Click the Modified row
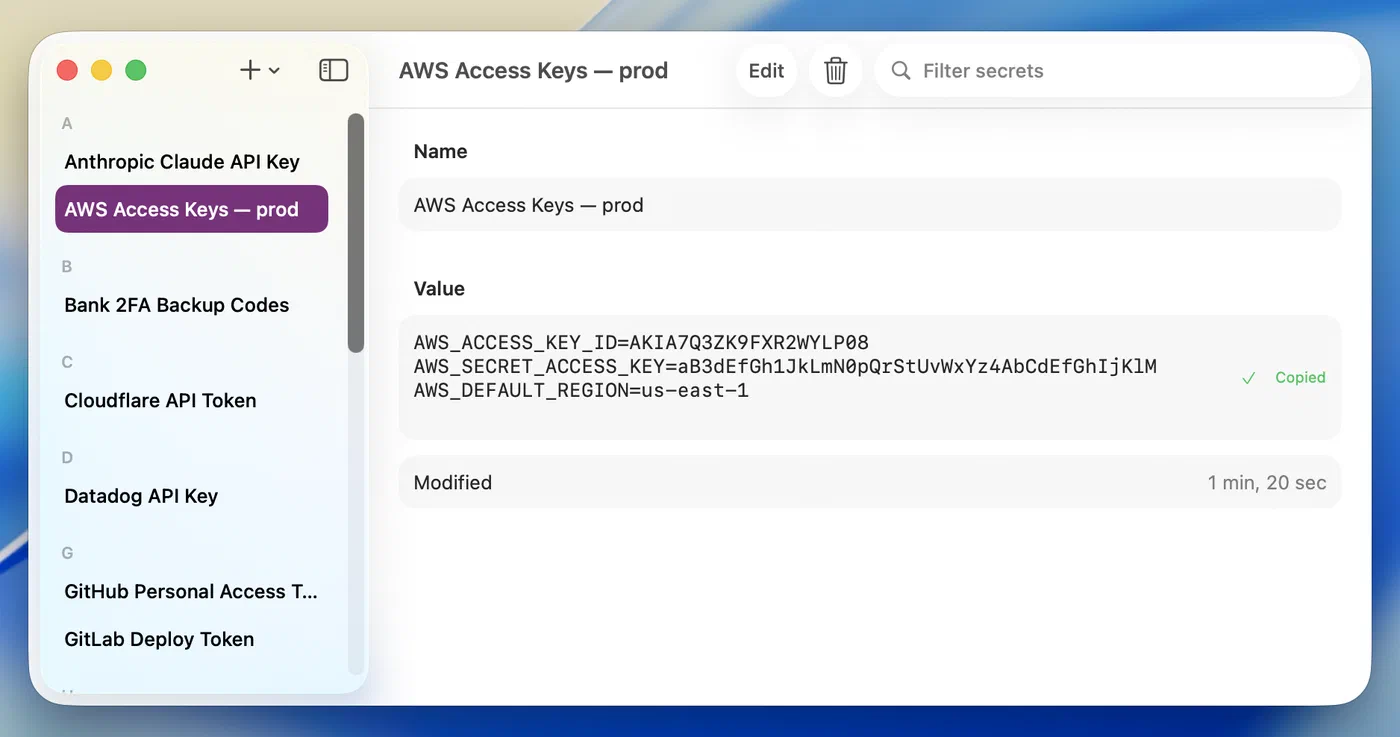Image resolution: width=1400 pixels, height=737 pixels. point(869,482)
